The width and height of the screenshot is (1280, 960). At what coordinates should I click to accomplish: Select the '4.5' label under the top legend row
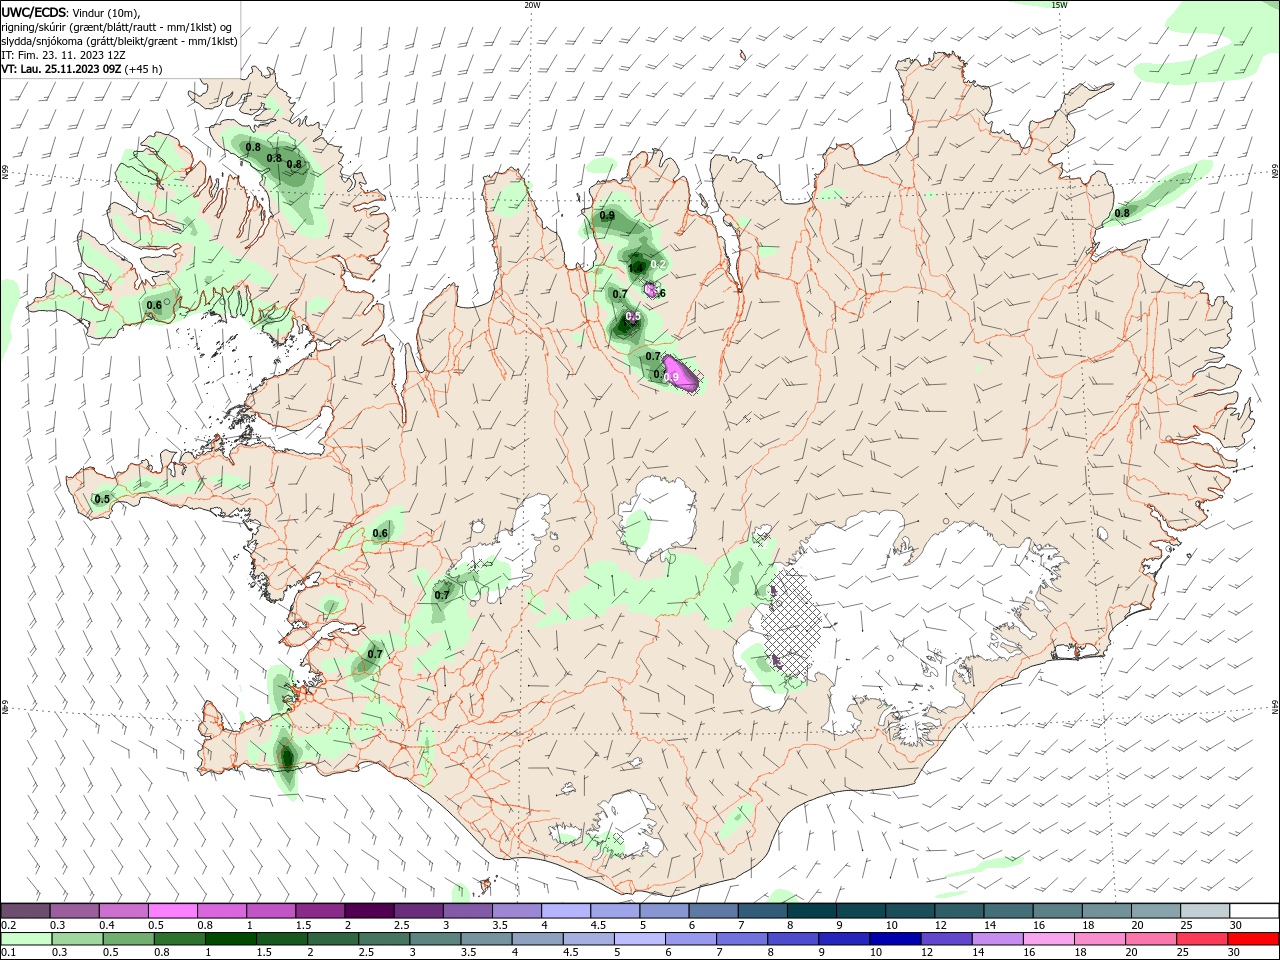click(x=598, y=925)
